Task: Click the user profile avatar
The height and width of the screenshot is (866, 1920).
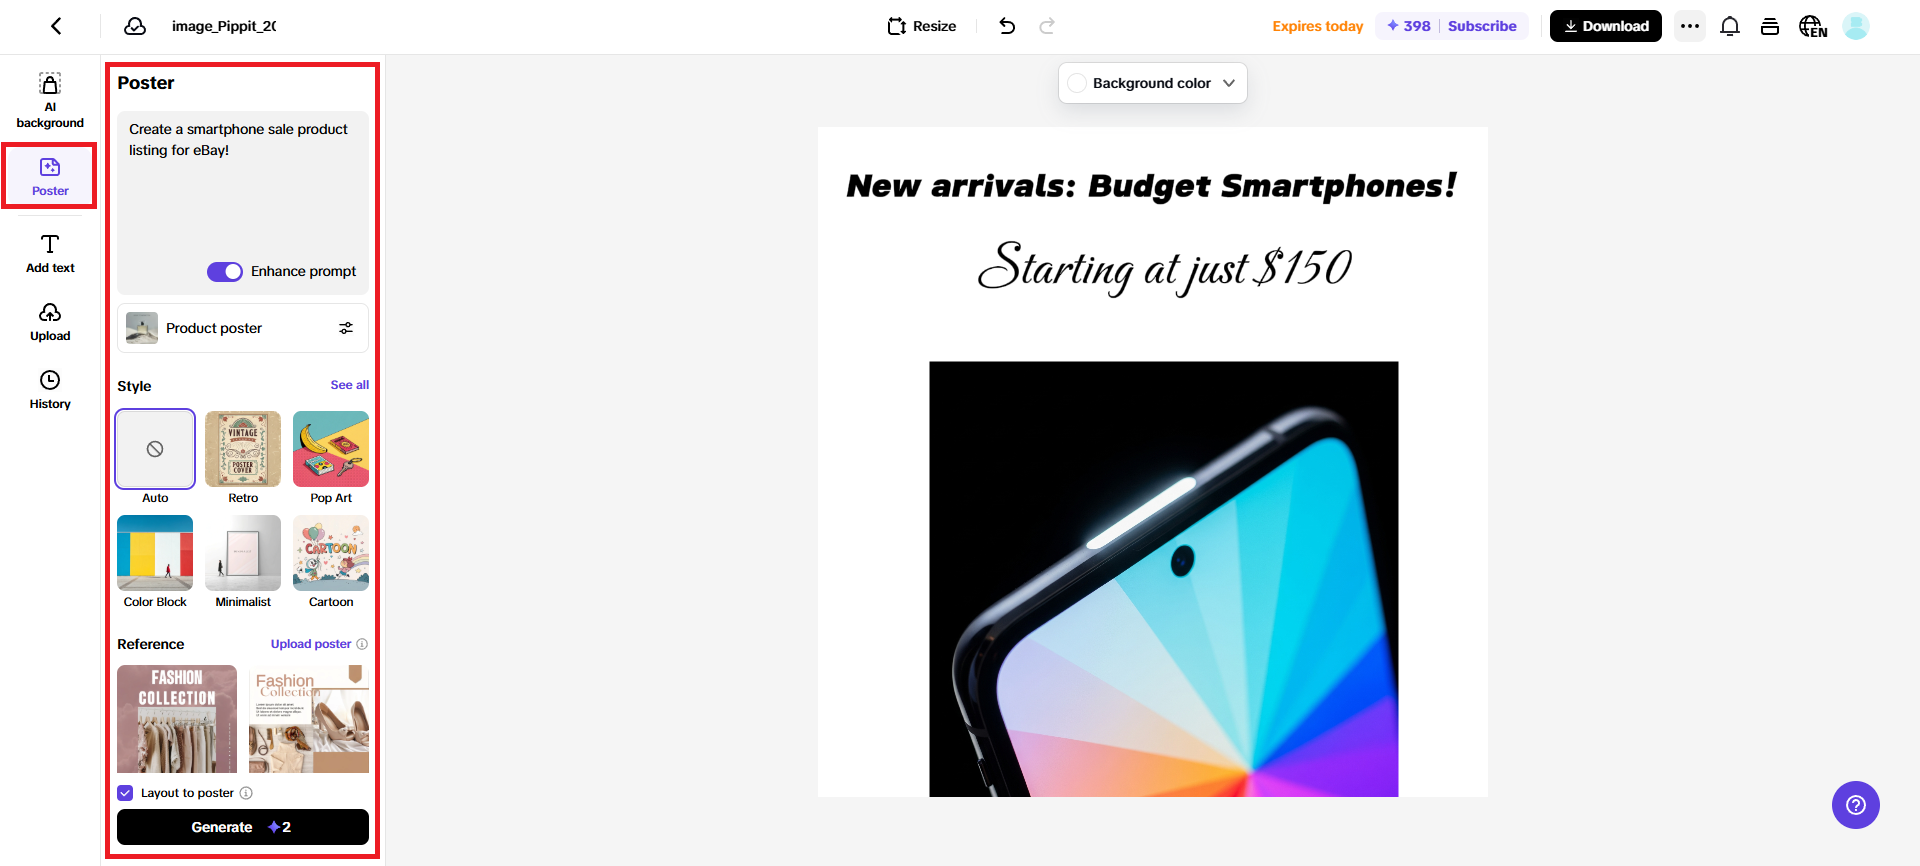Action: pos(1856,26)
